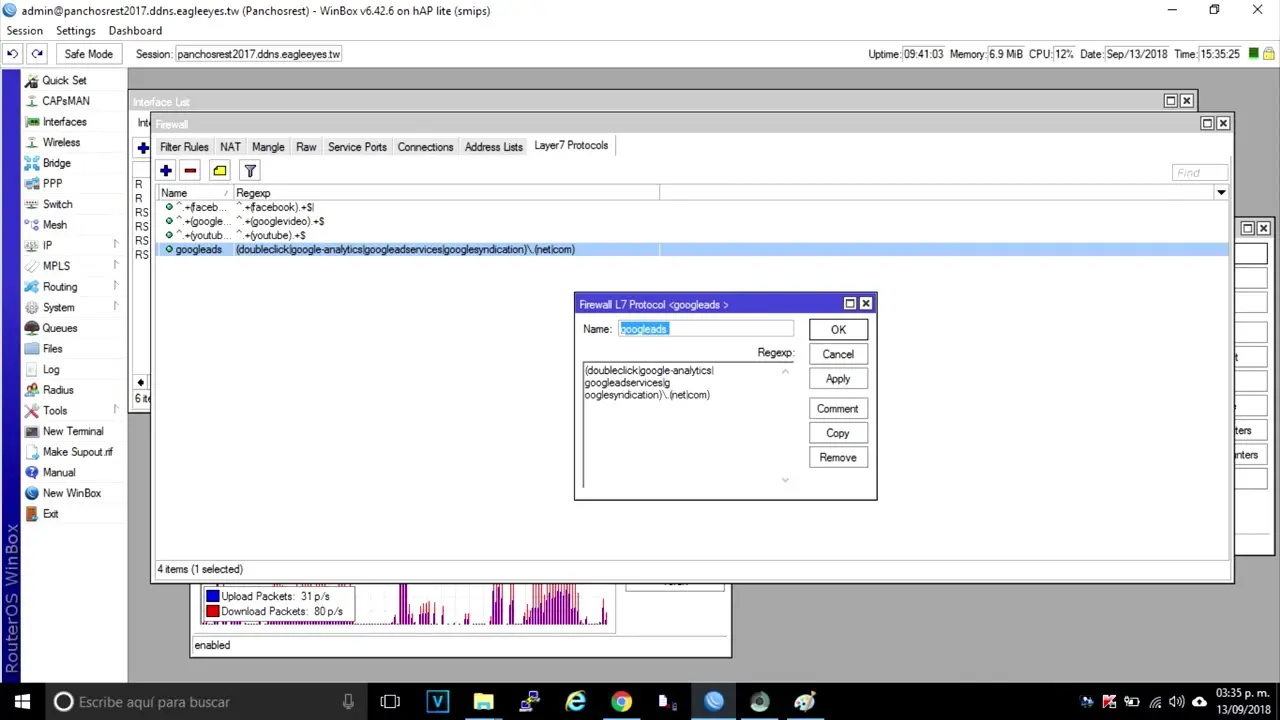Select the youtube Layer7 protocol row
The image size is (1280, 720).
[694, 235]
